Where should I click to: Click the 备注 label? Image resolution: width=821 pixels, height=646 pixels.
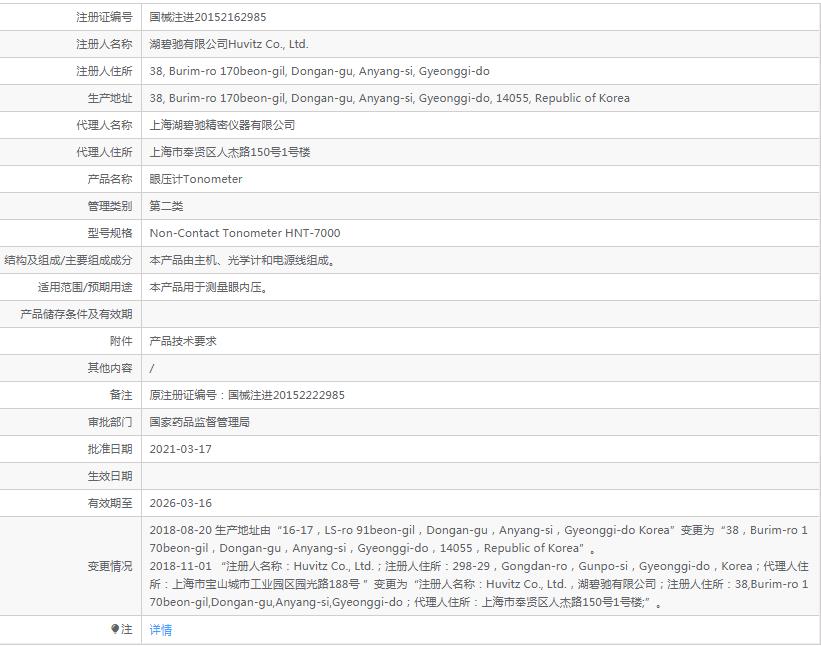(121, 395)
